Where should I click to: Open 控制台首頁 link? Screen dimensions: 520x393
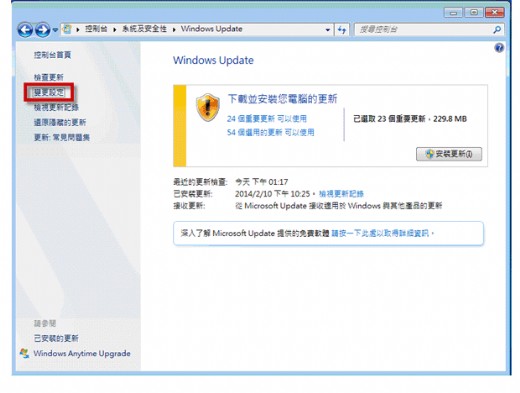coord(52,55)
